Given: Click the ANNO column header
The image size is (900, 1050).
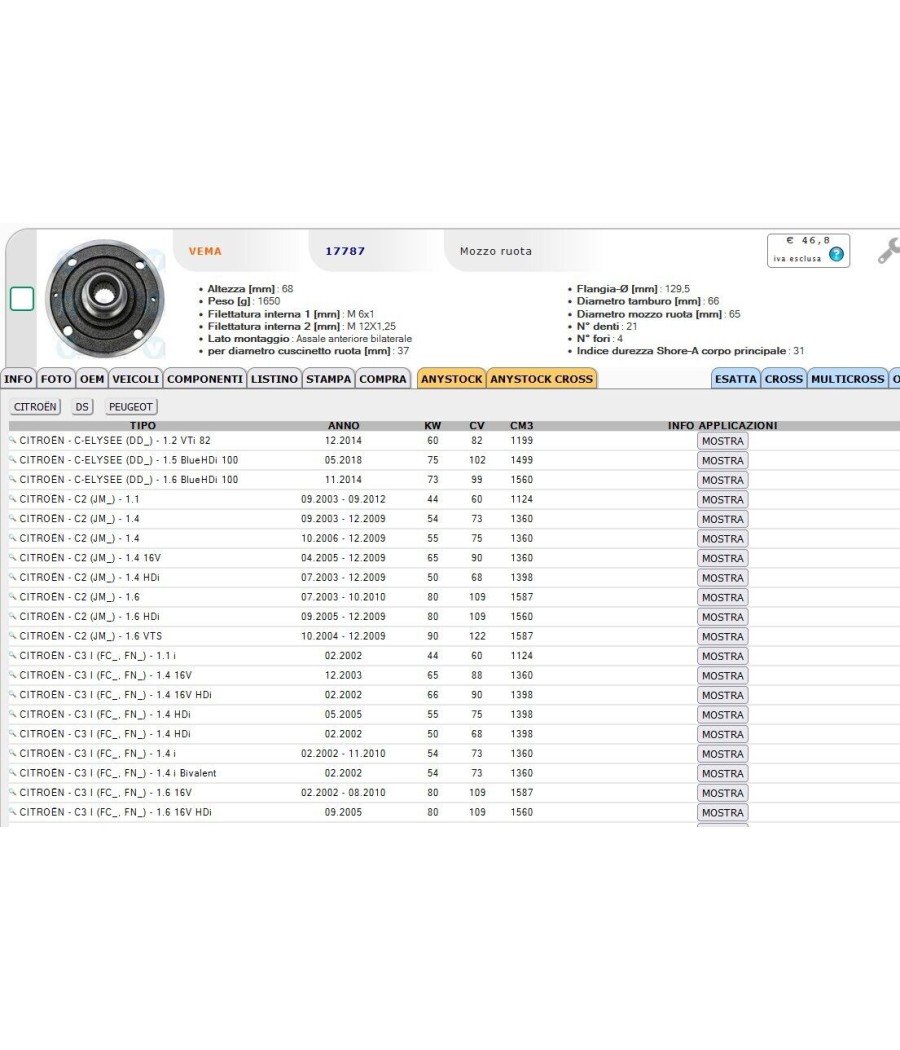Looking at the screenshot, I should click(344, 426).
